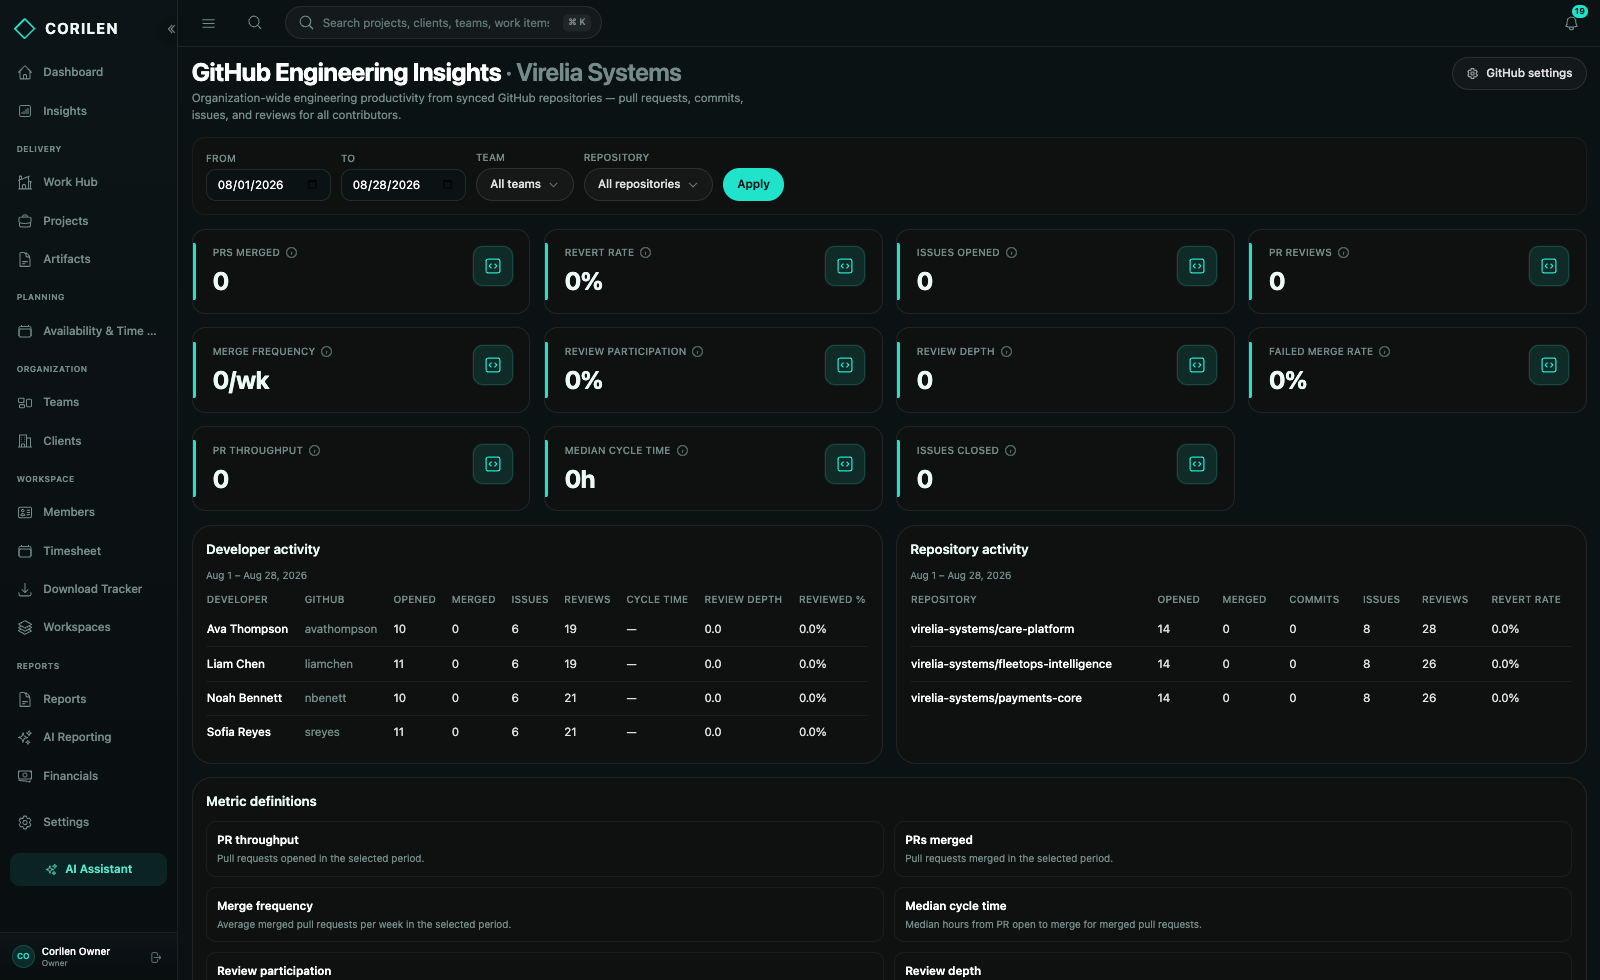This screenshot has height=980, width=1600.
Task: Click the magnifier search icon in top bar
Action: [255, 23]
